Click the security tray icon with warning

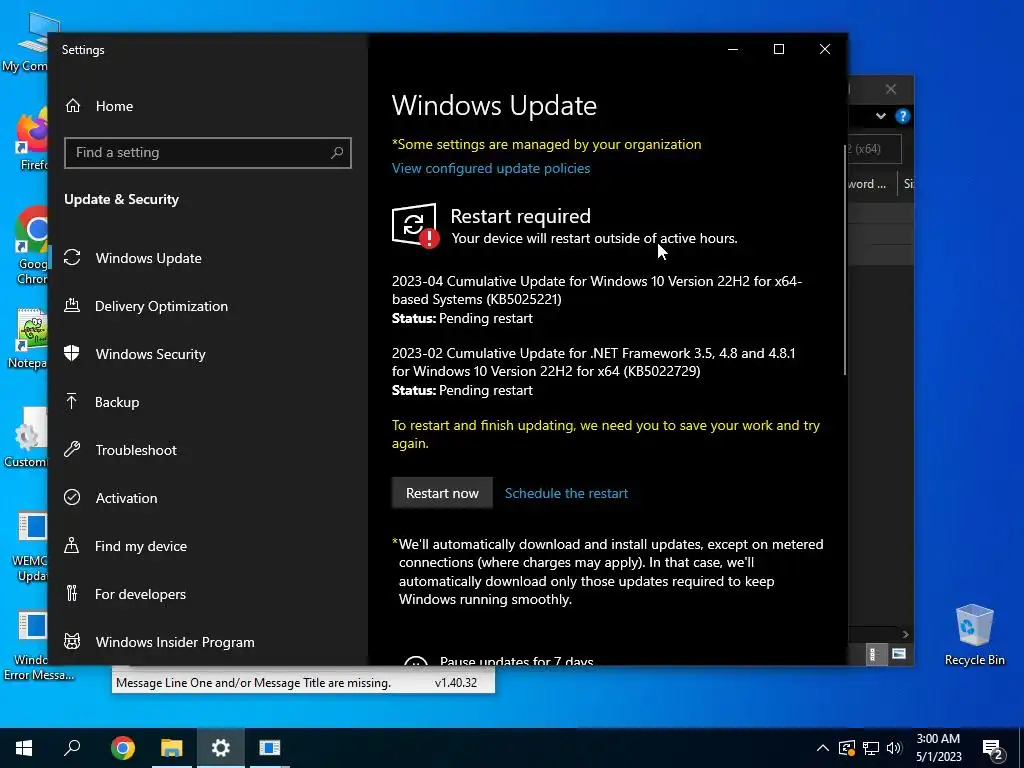847,748
